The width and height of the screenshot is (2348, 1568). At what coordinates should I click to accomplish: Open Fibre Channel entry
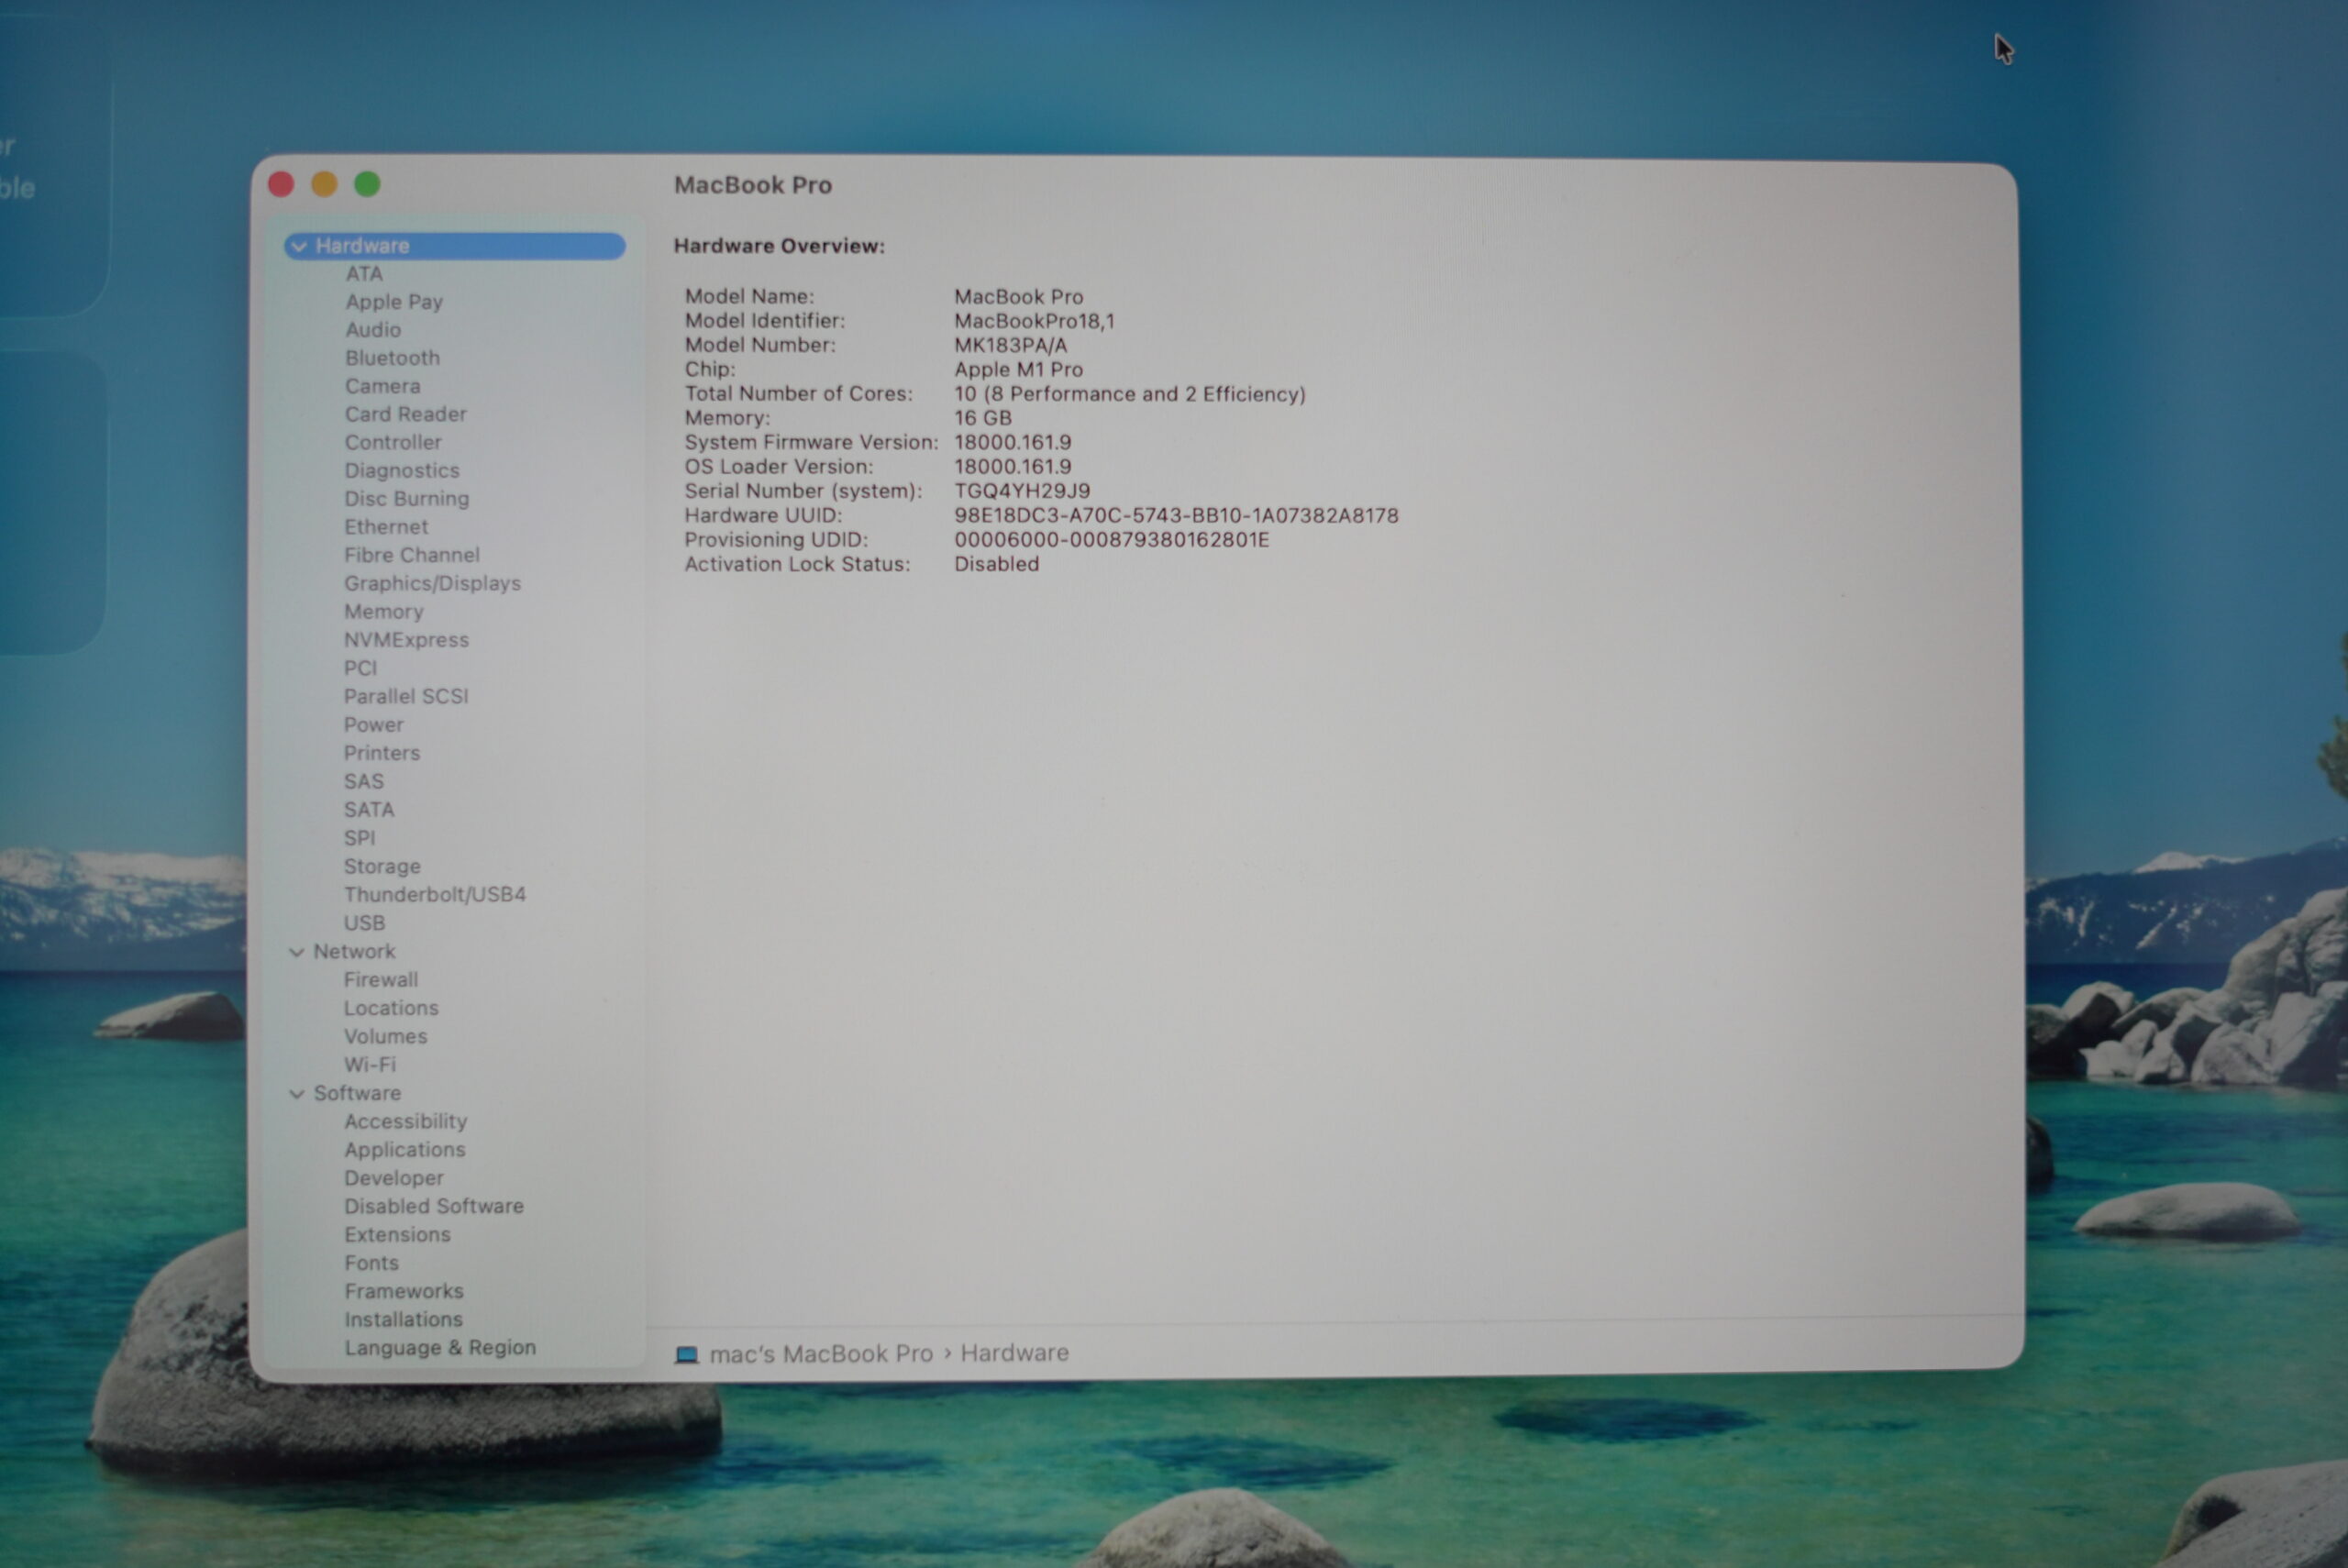(x=412, y=555)
